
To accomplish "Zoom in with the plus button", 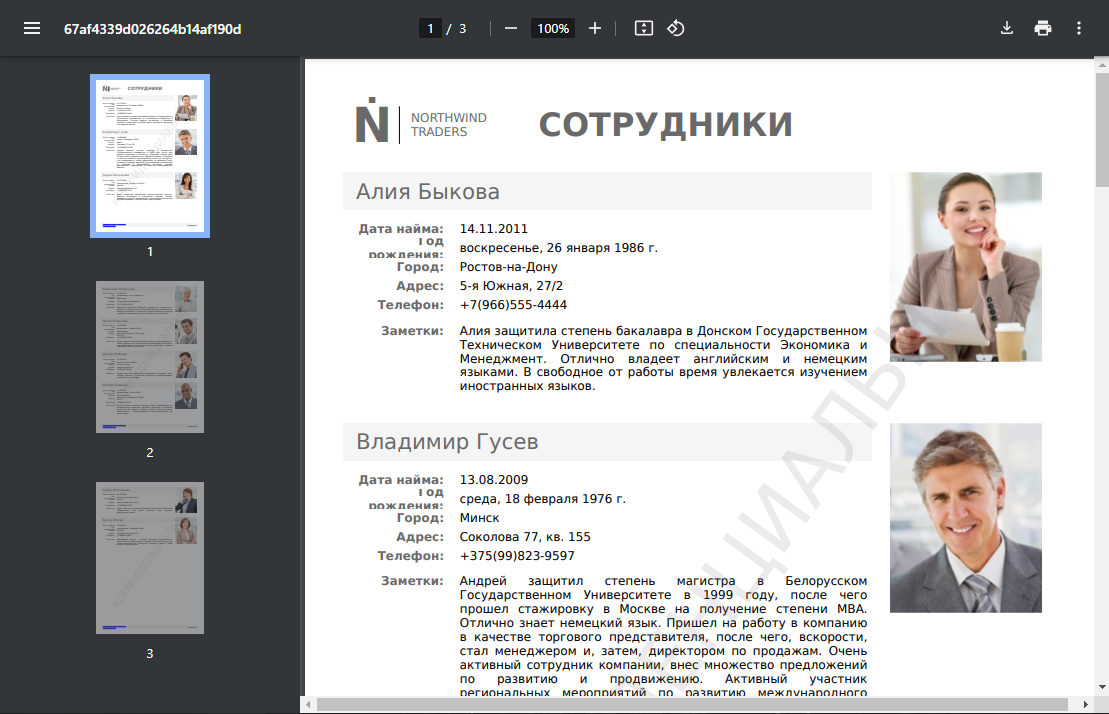I will click(595, 28).
